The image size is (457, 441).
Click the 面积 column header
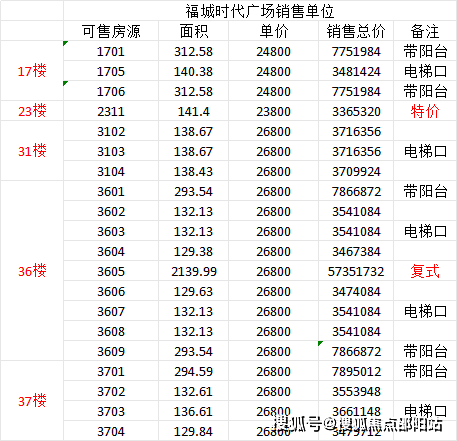click(x=193, y=31)
